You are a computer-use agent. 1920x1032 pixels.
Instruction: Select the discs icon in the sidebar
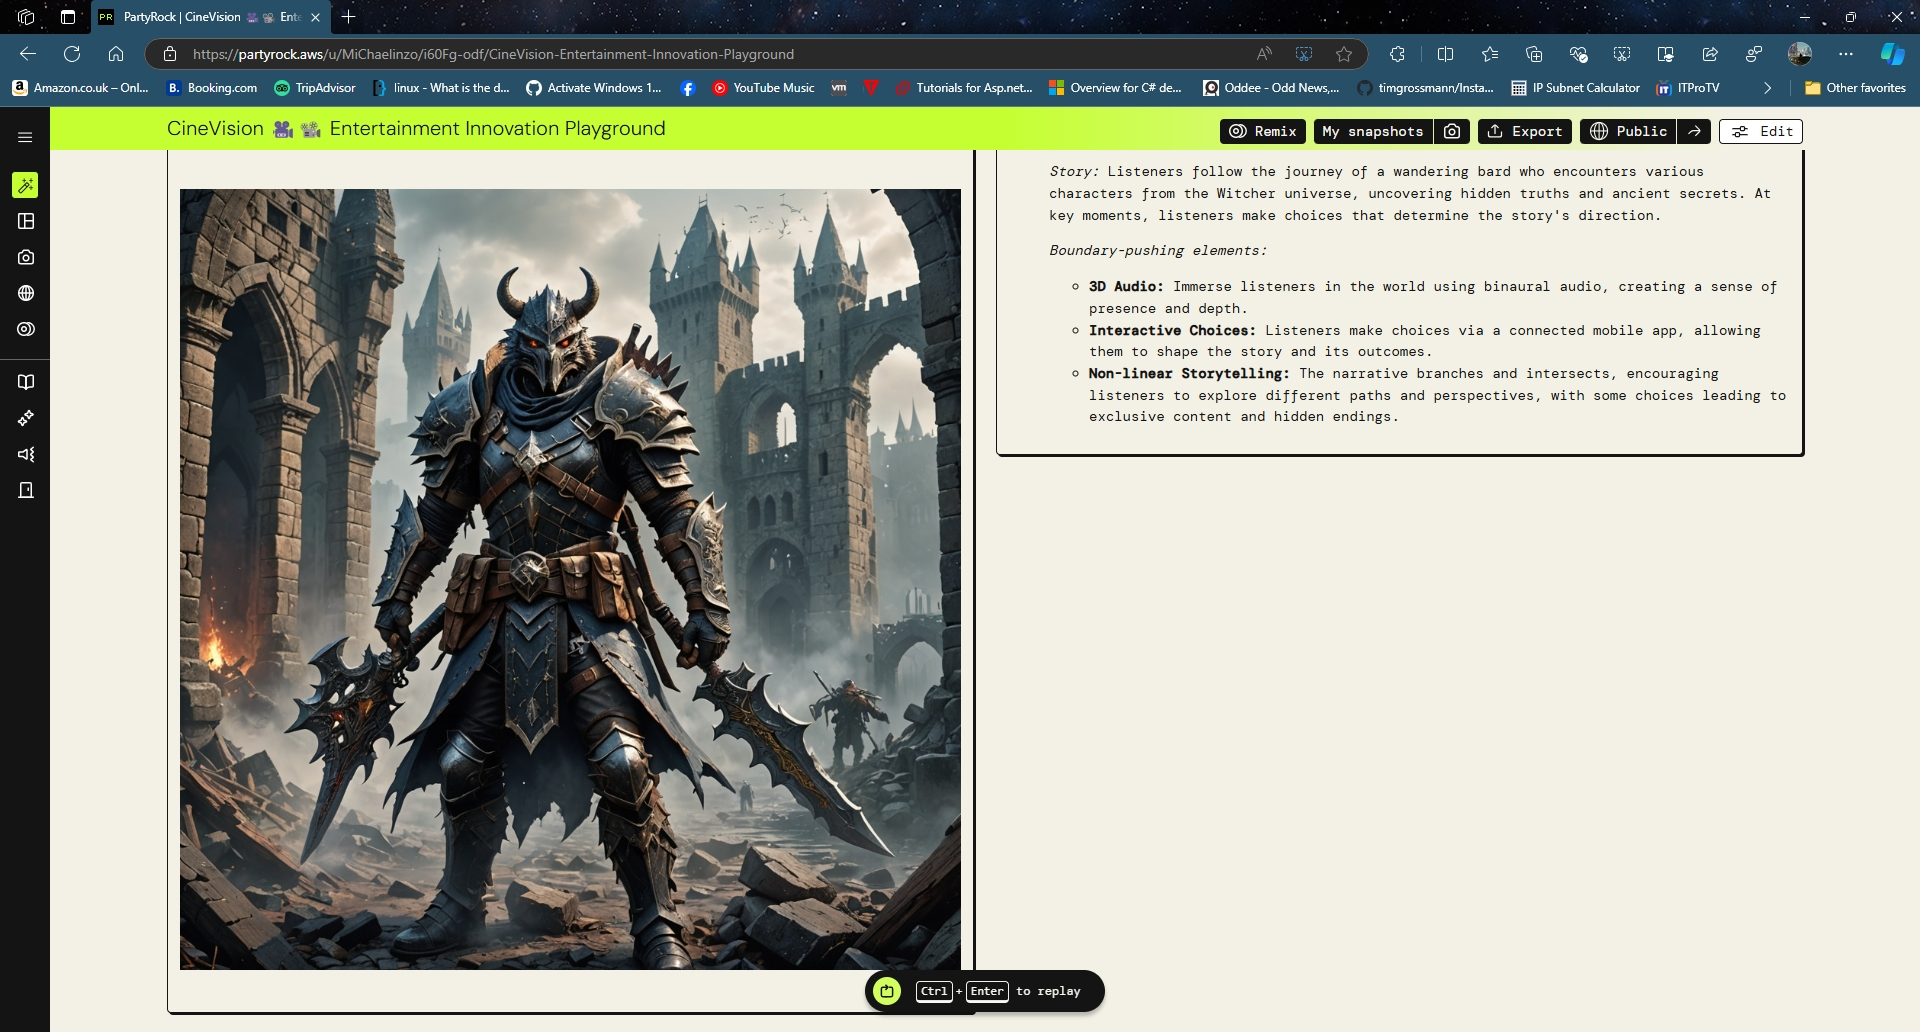click(x=25, y=328)
